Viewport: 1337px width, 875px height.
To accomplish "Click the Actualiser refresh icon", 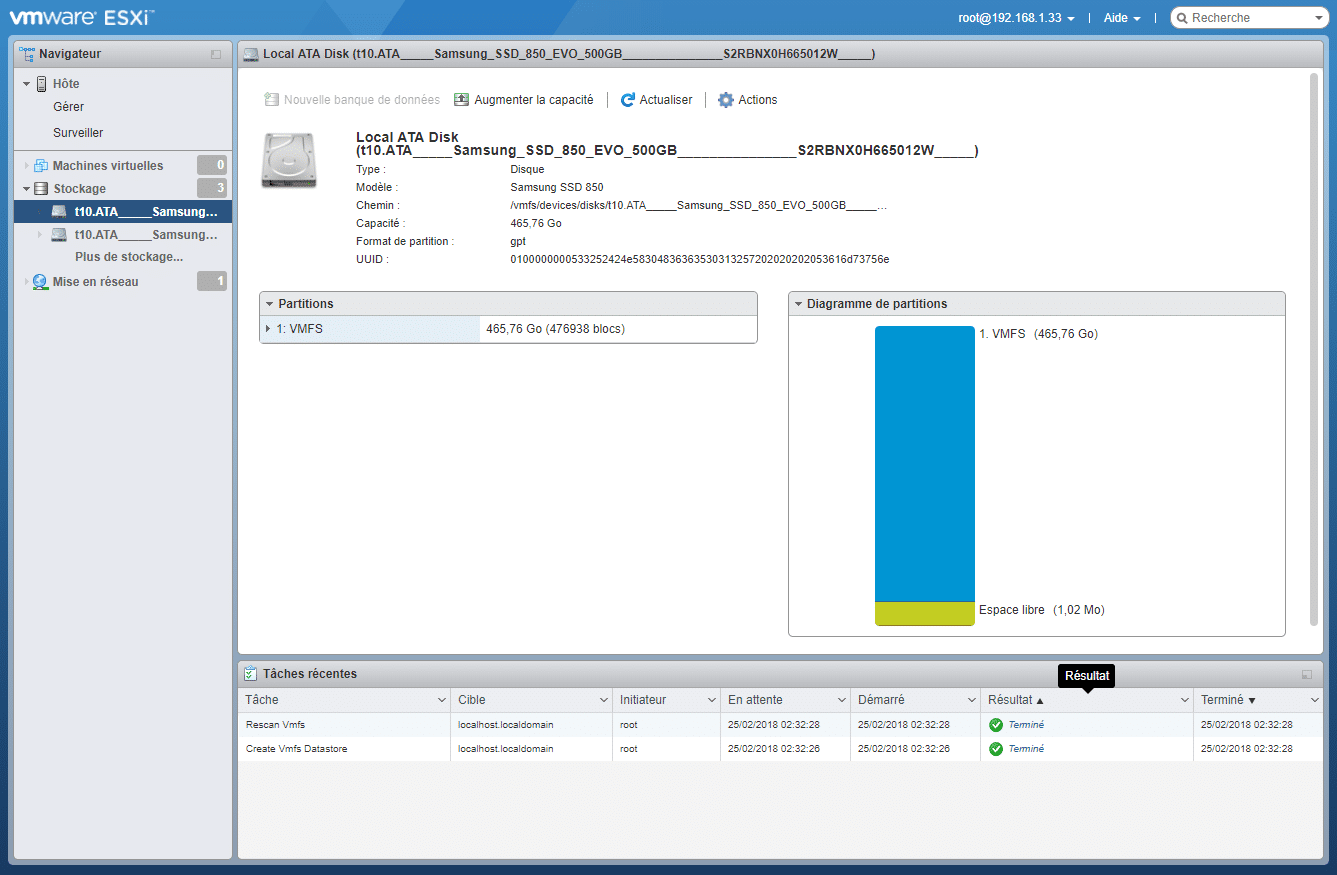I will pyautogui.click(x=628, y=100).
